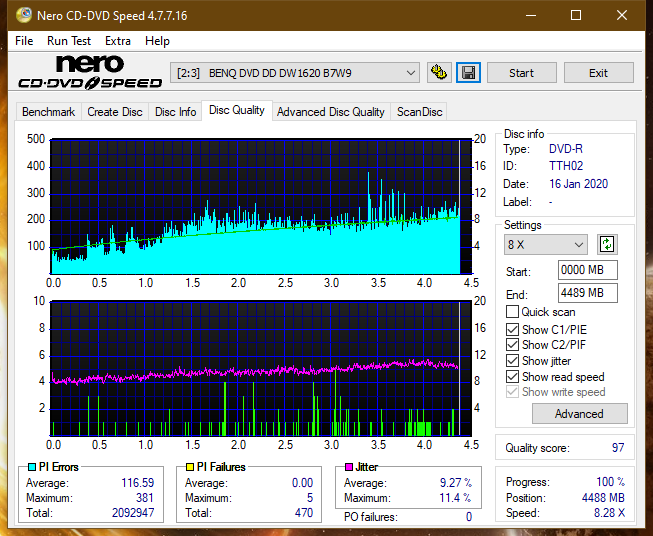Uncheck Show C2/PIF option
The width and height of the screenshot is (653, 536).
click(x=512, y=345)
